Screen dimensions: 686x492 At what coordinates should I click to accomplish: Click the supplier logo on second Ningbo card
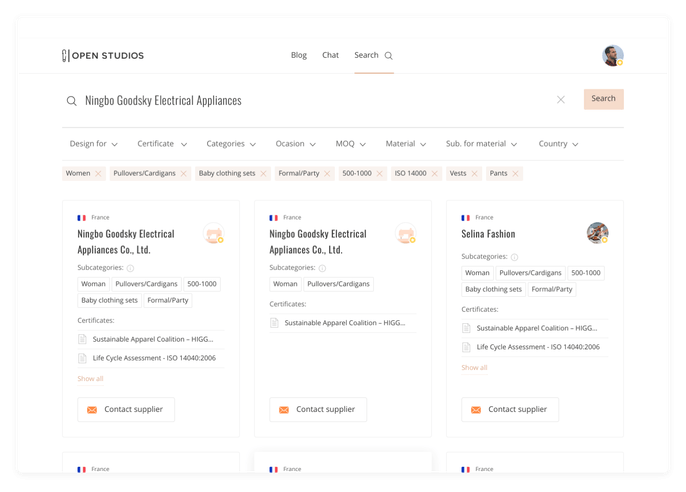(406, 233)
